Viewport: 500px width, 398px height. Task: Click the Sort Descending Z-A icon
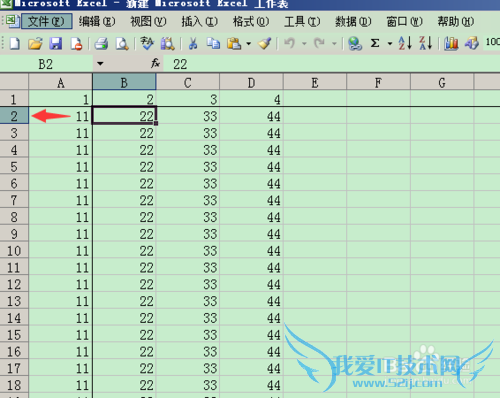tap(425, 43)
